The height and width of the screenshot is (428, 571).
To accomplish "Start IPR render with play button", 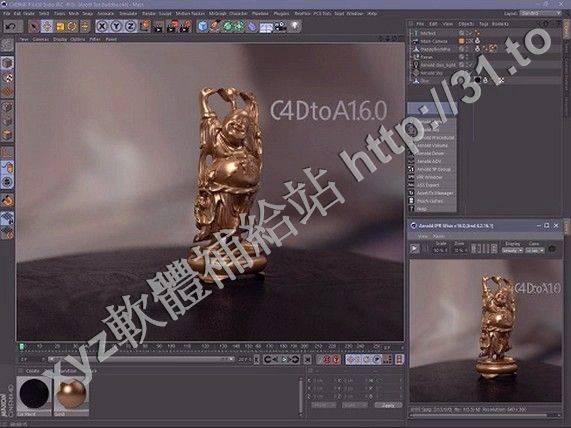I will tap(414, 249).
